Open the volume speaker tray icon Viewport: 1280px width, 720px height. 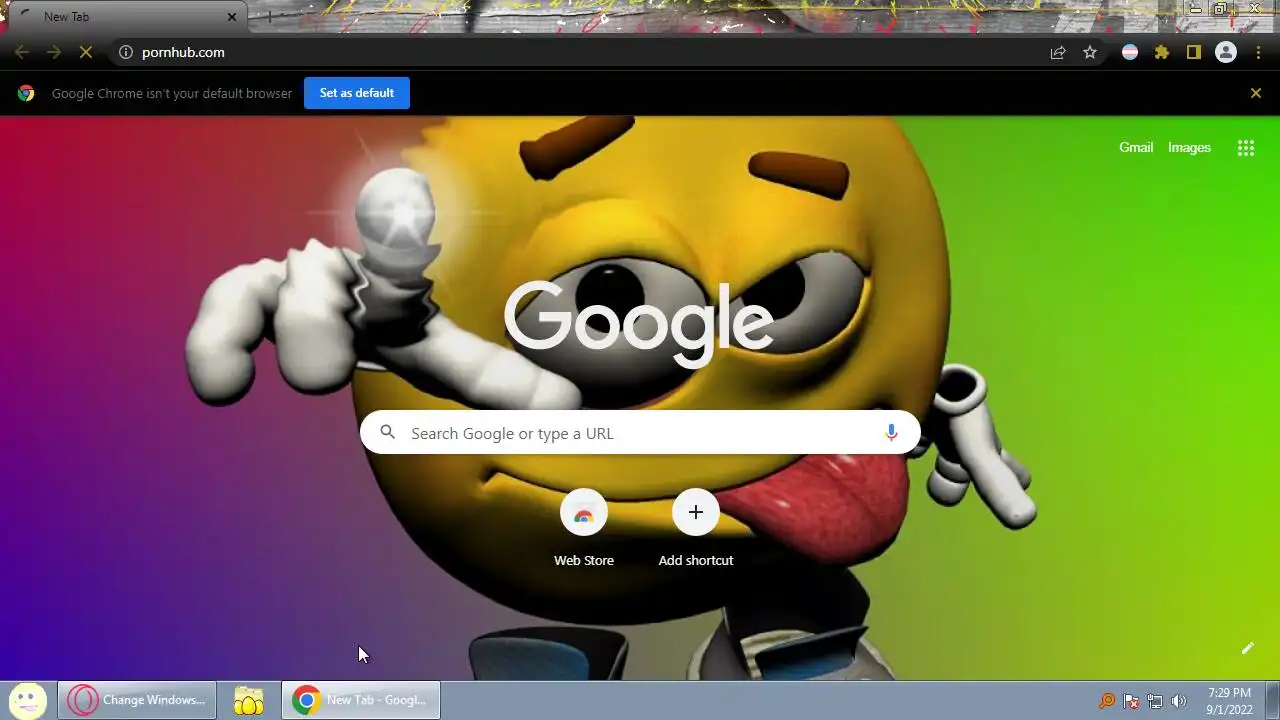[x=1179, y=701]
